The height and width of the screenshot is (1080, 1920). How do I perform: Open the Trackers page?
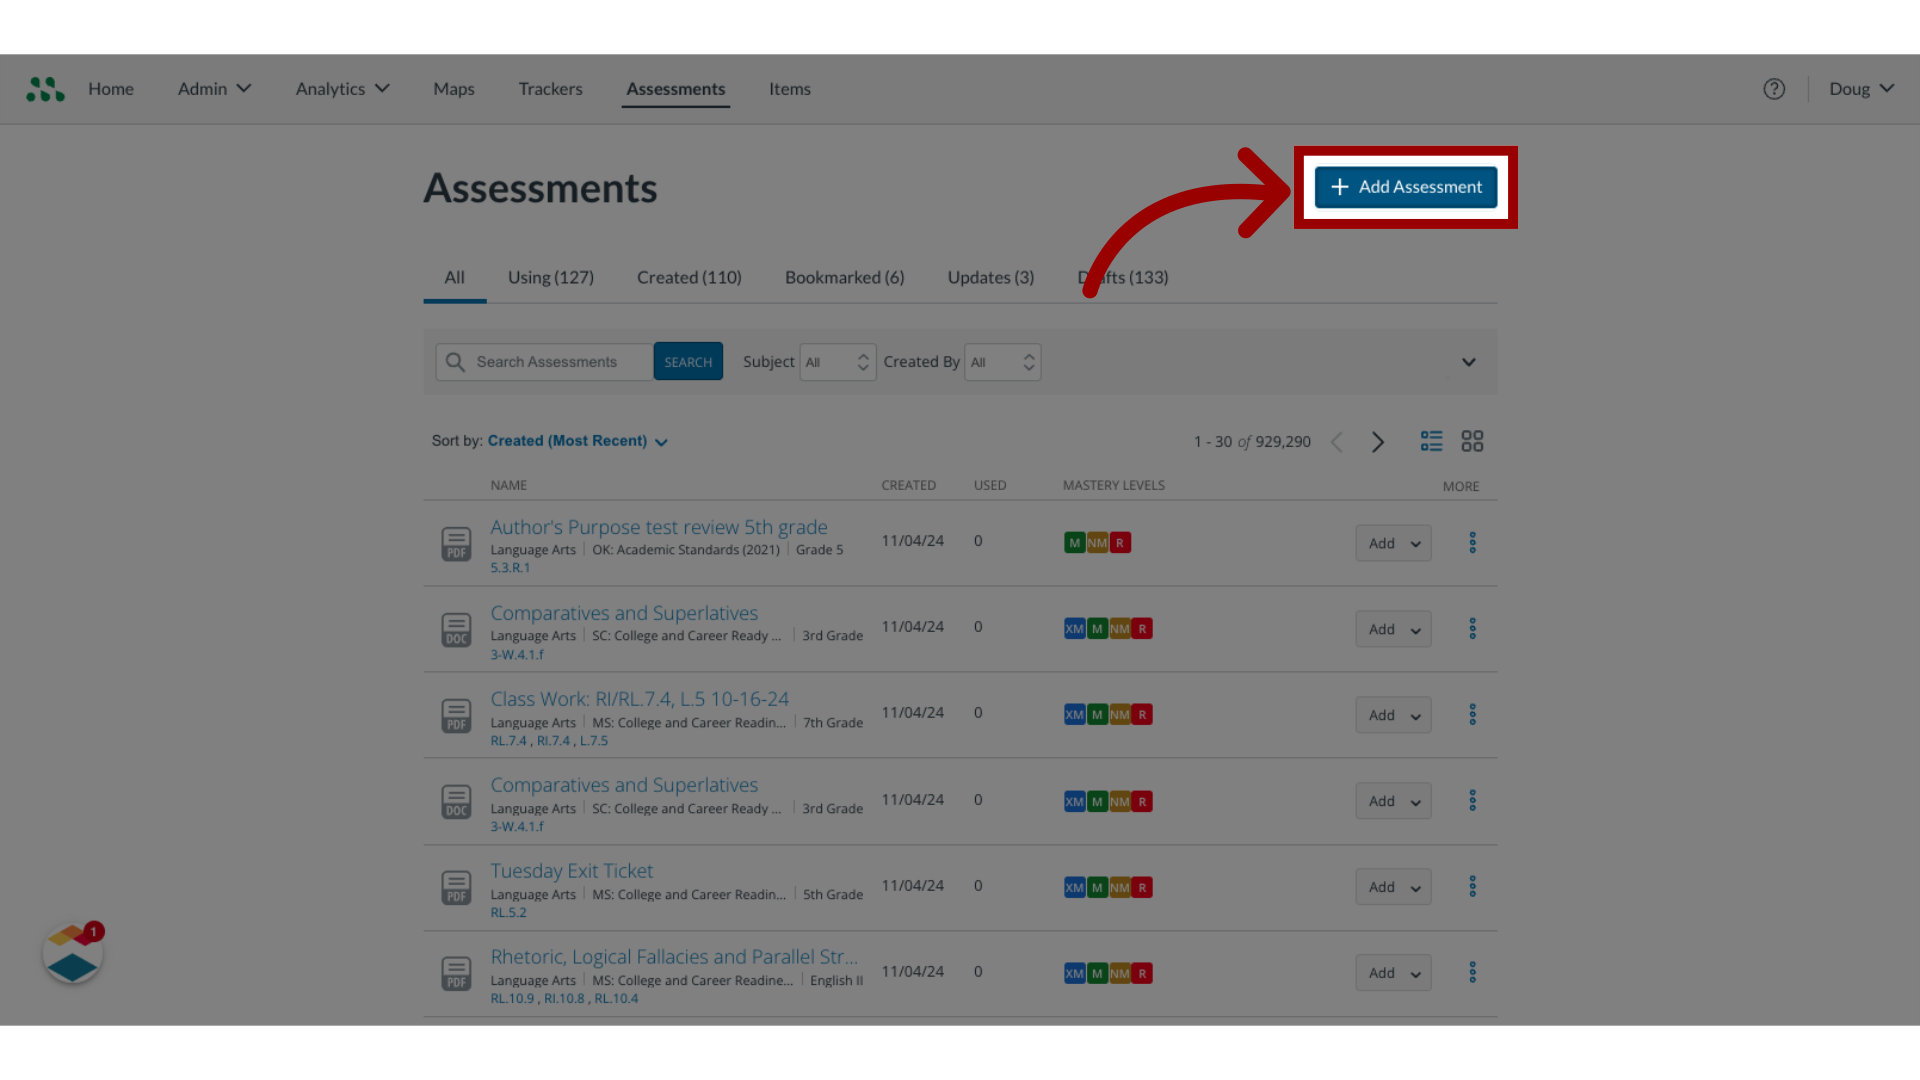click(550, 89)
